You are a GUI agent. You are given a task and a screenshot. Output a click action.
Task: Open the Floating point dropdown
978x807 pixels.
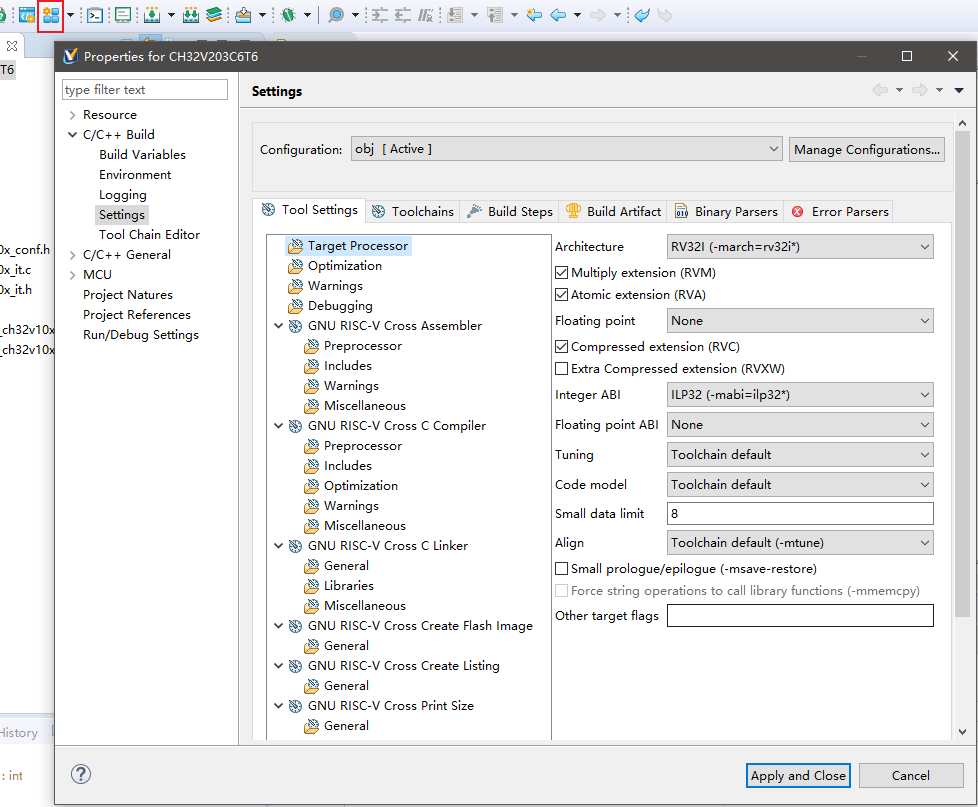pos(800,321)
